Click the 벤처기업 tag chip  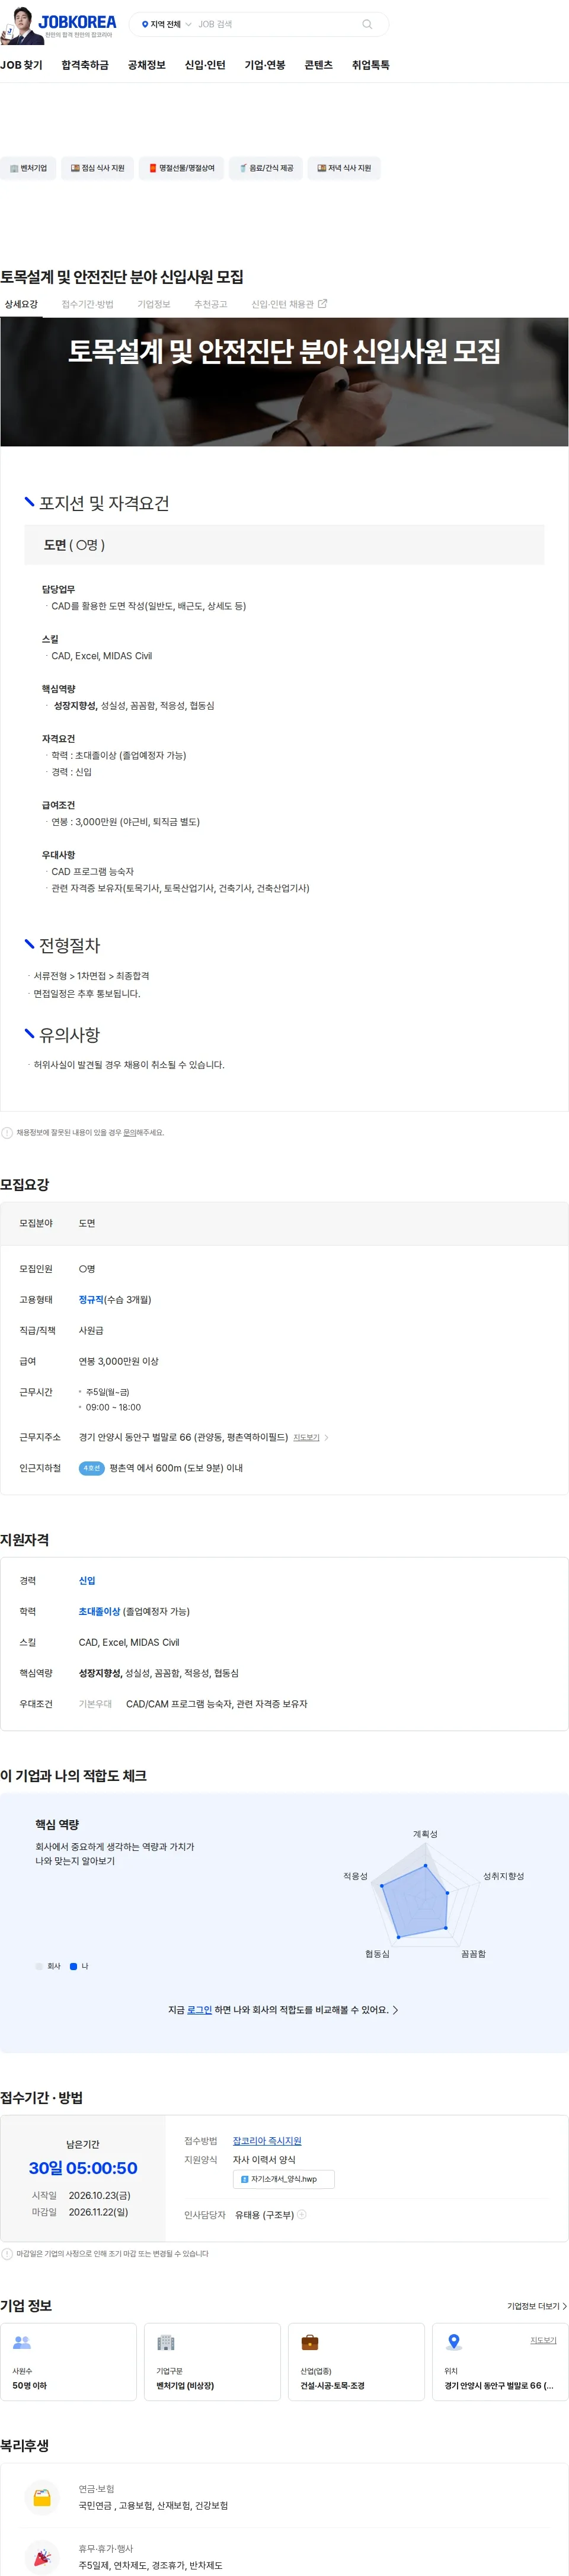click(28, 168)
